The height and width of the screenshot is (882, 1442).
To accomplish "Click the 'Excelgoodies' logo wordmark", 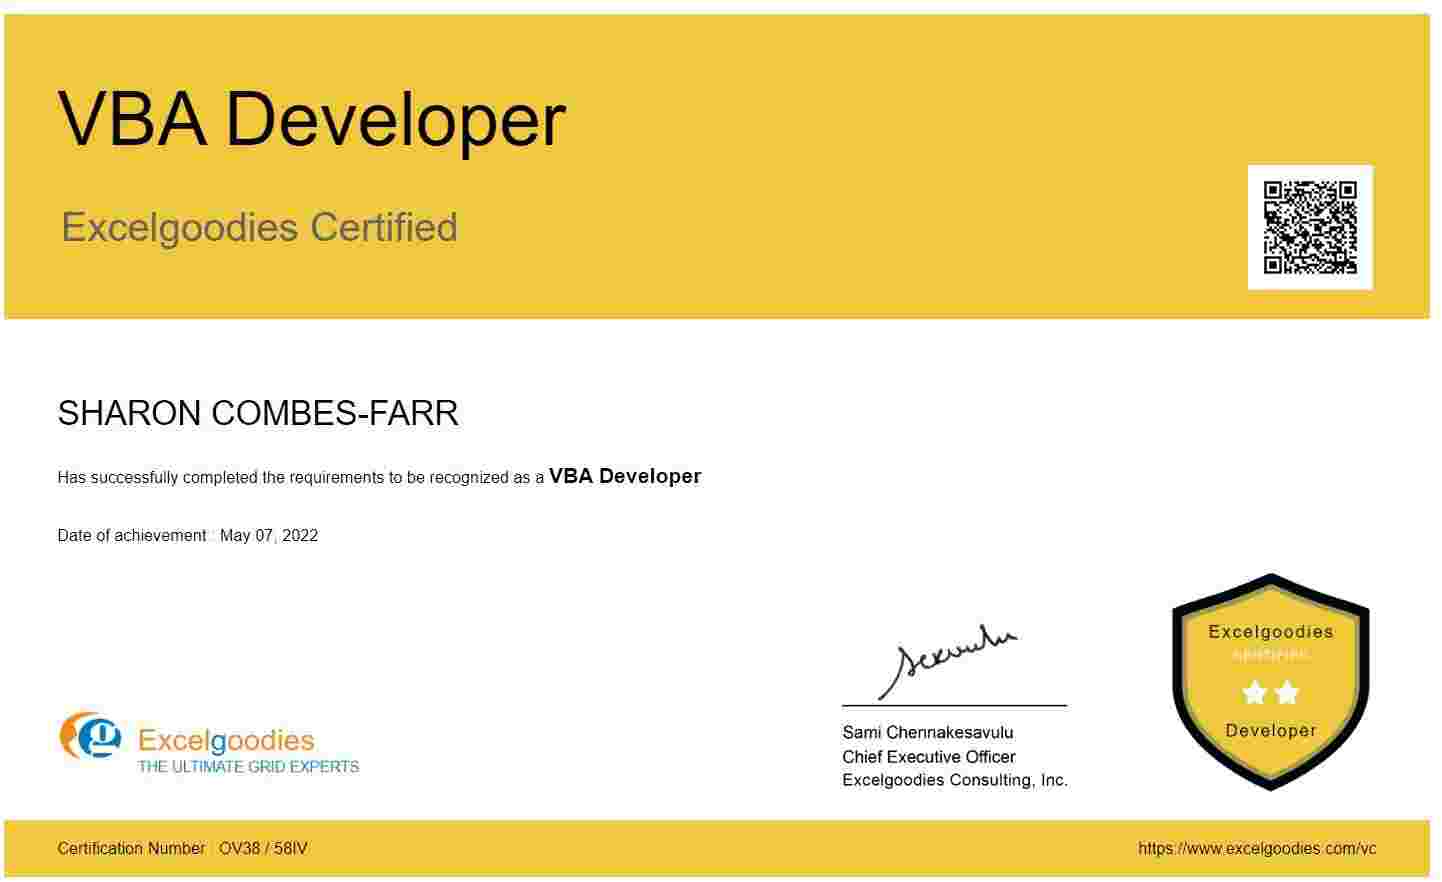I will [226, 741].
